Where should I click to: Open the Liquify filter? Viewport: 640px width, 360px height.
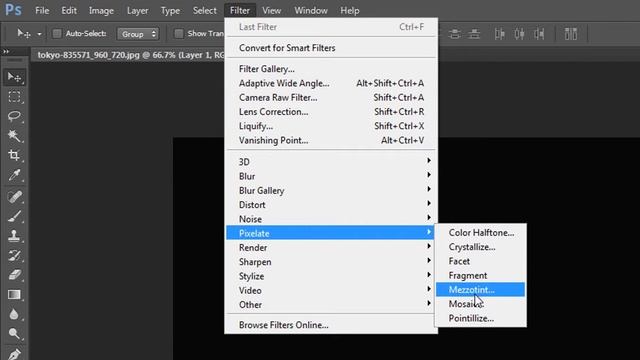[x=331, y=126]
